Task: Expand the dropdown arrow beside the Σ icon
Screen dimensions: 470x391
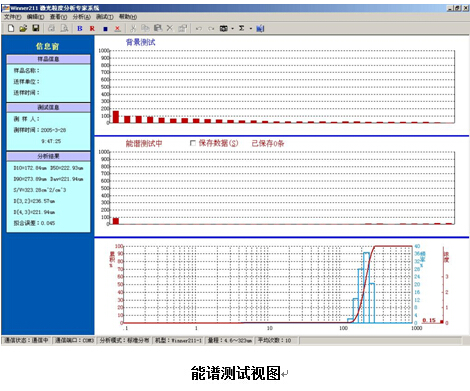Action: tap(251, 29)
